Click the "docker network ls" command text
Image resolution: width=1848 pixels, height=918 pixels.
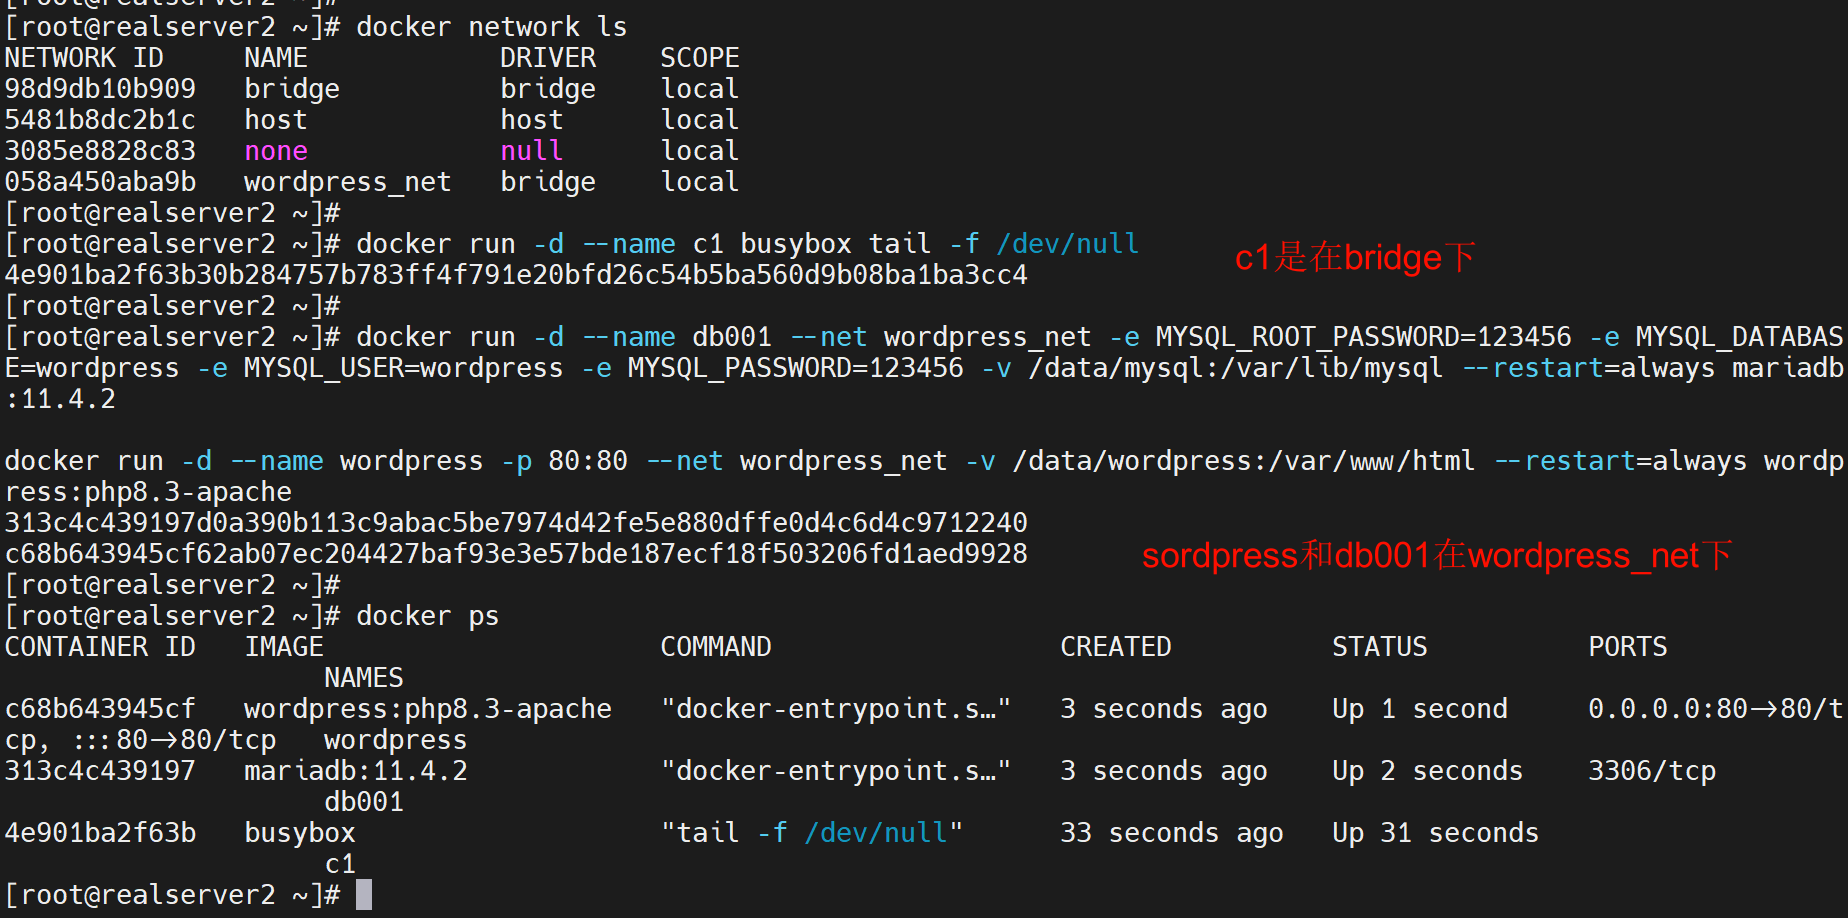point(491,27)
